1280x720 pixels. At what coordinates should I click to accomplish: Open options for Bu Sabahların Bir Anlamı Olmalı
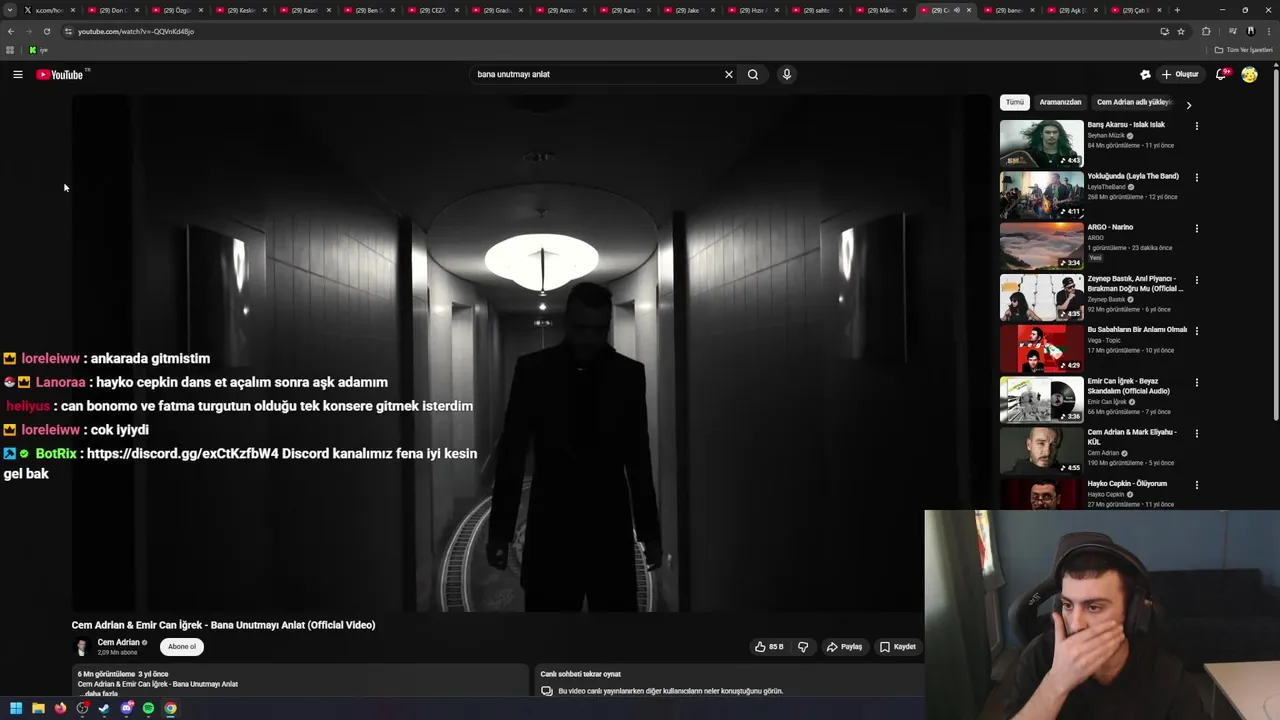pos(1196,331)
